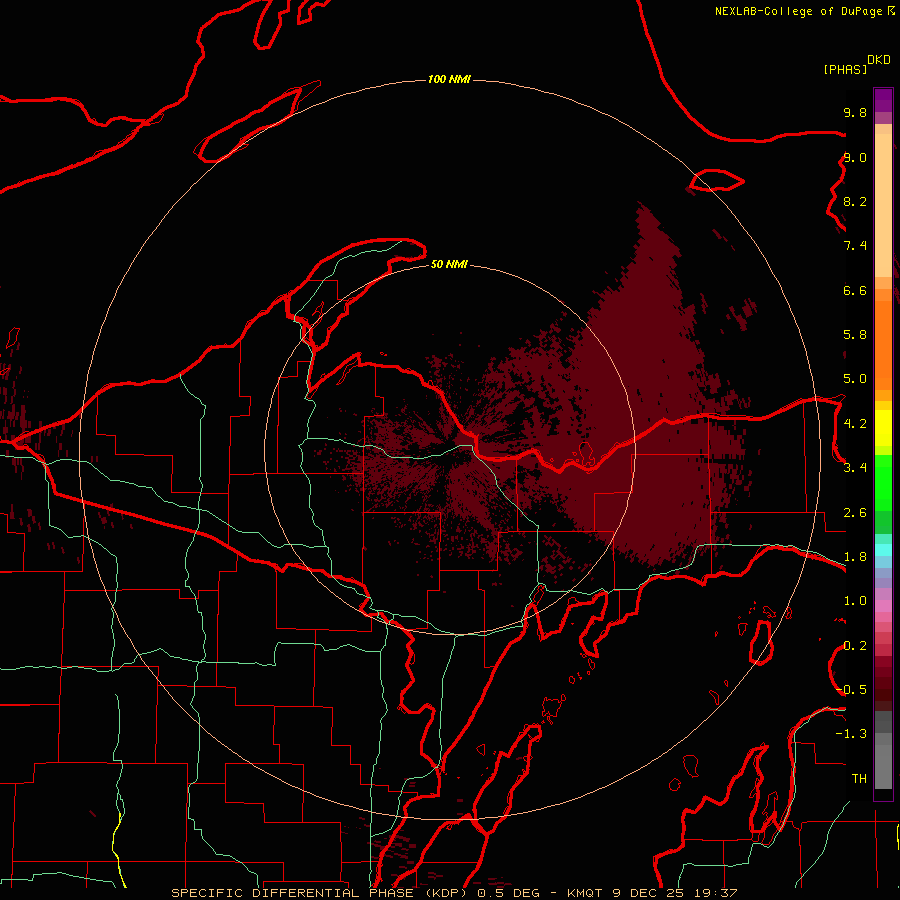Click the 100 NMI range ring label
Image resolution: width=900 pixels, height=900 pixels.
[x=449, y=79]
